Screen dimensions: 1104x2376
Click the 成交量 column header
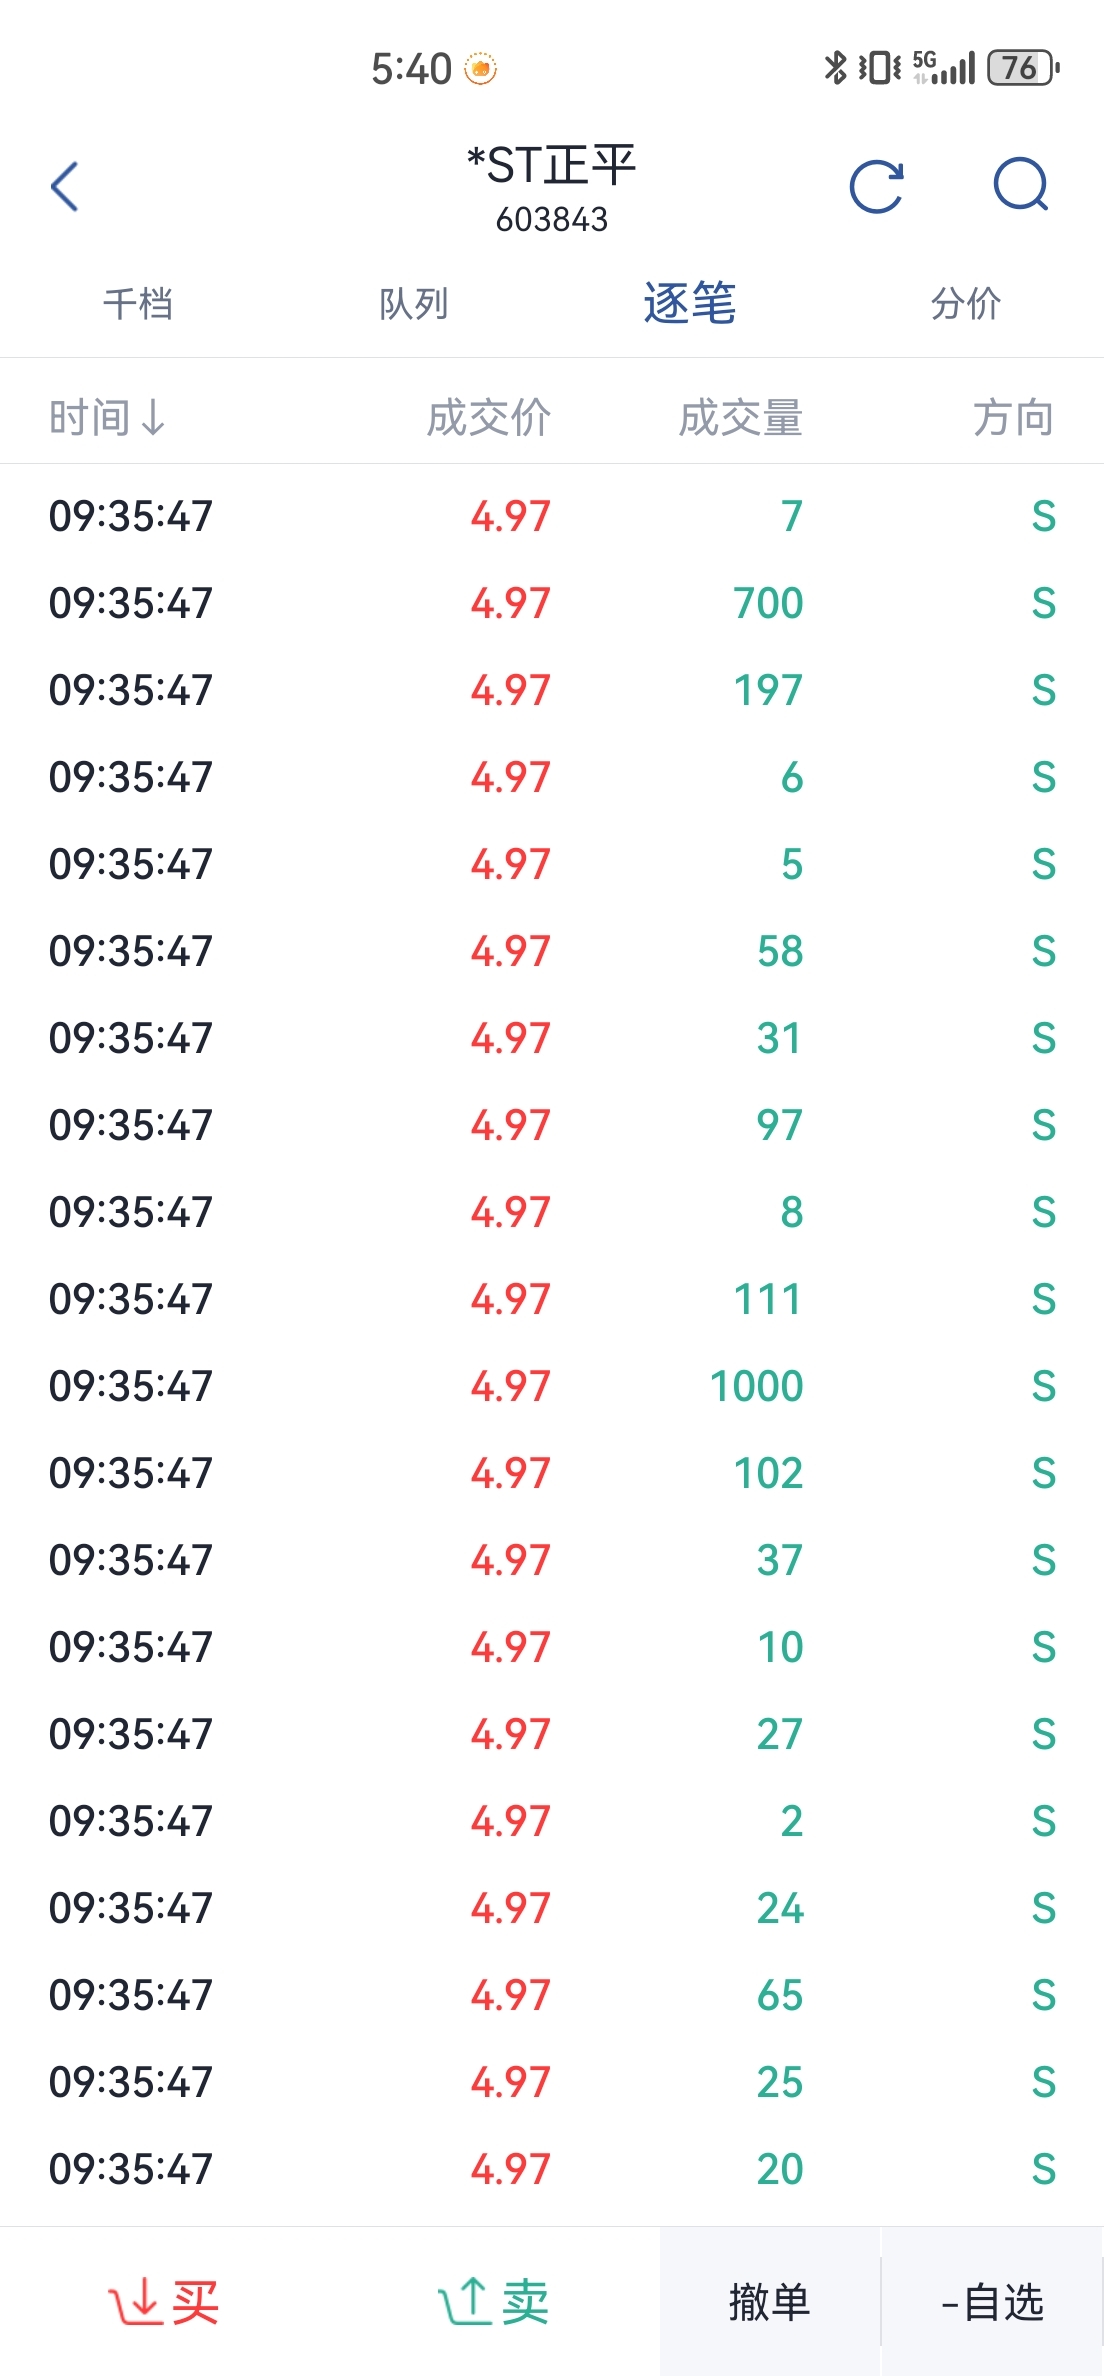coord(740,418)
